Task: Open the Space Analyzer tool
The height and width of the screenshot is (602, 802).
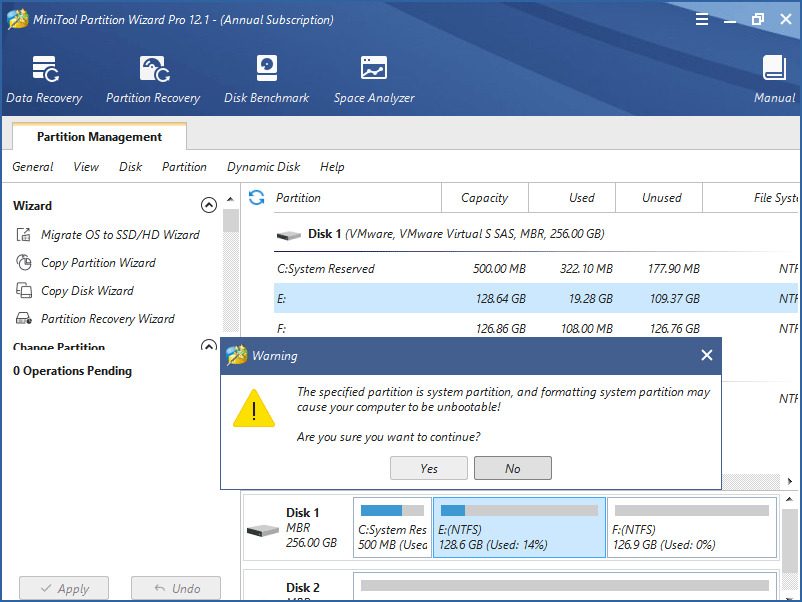Action: point(374,79)
